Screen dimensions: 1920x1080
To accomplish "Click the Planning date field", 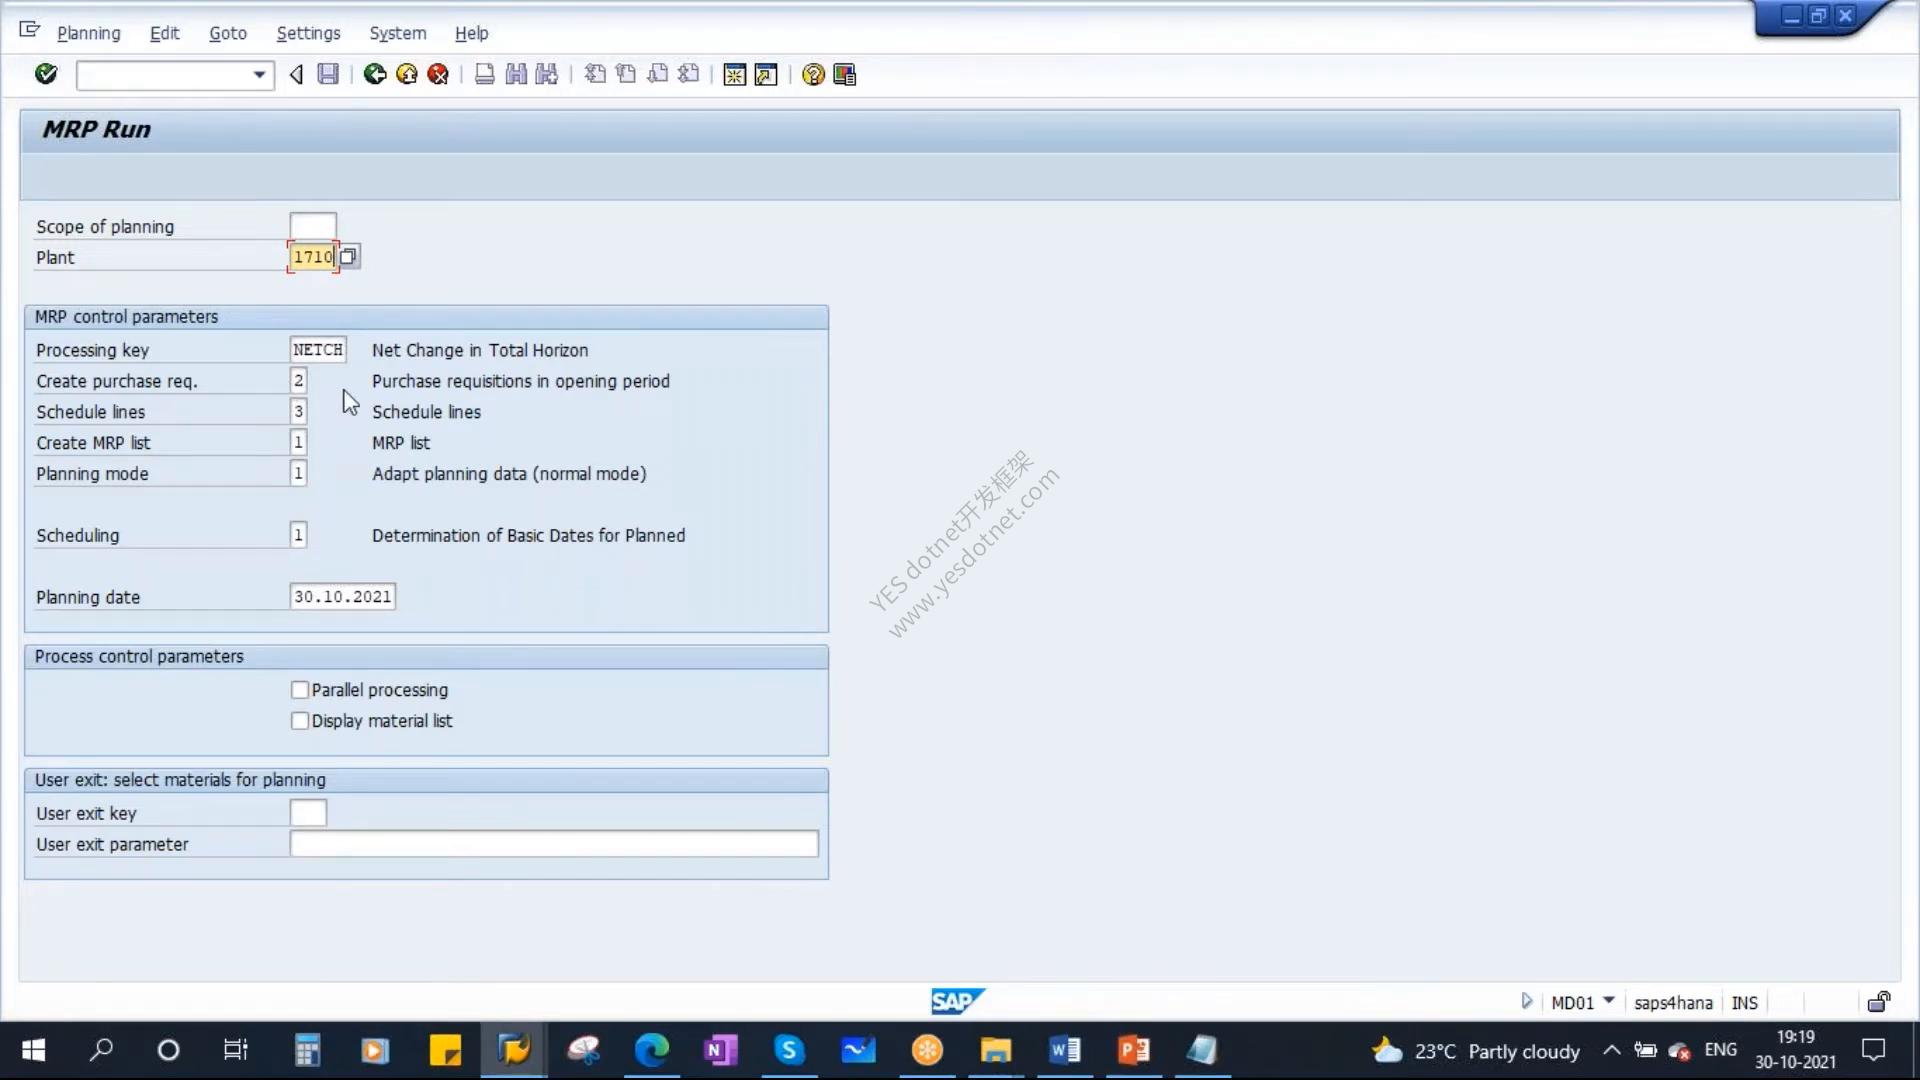I will tap(342, 597).
